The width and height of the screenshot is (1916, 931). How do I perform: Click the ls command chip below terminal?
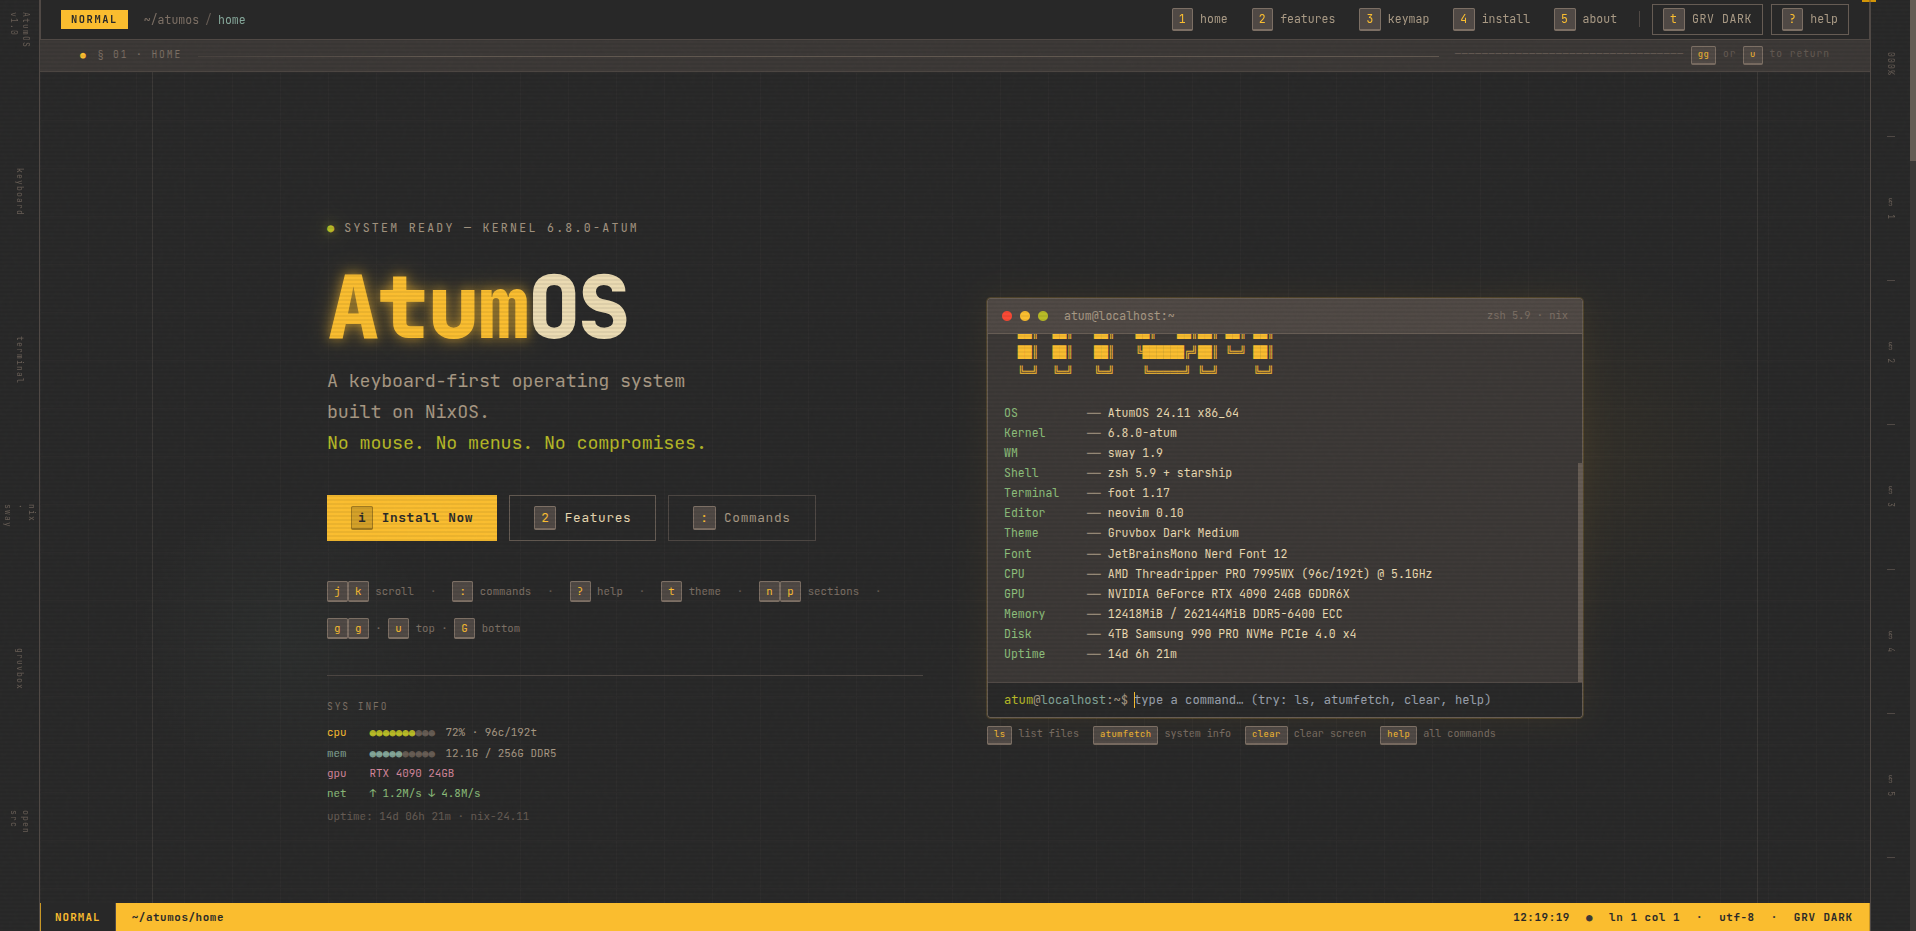click(999, 735)
